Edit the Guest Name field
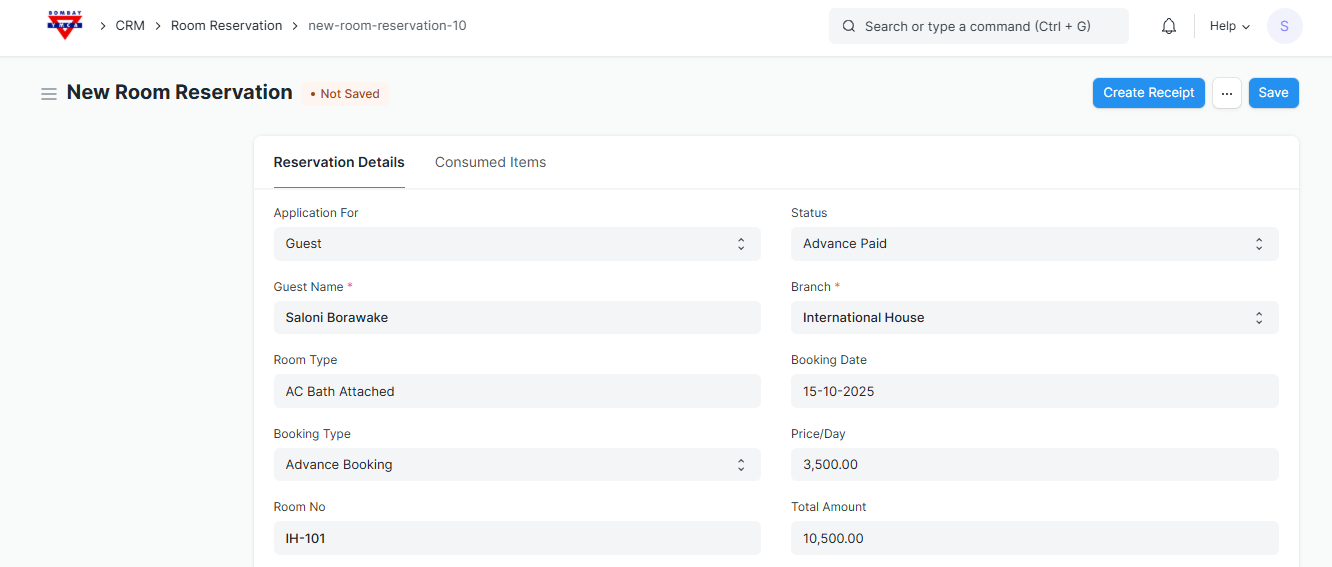The width and height of the screenshot is (1332, 567). tap(516, 318)
